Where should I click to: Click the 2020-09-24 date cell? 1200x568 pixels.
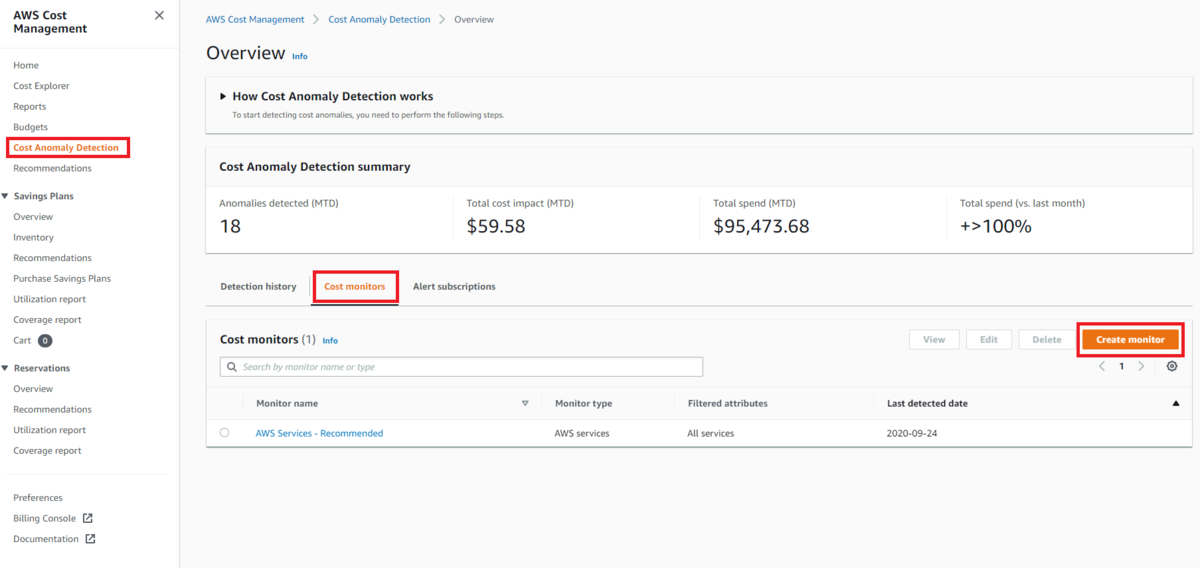912,434
